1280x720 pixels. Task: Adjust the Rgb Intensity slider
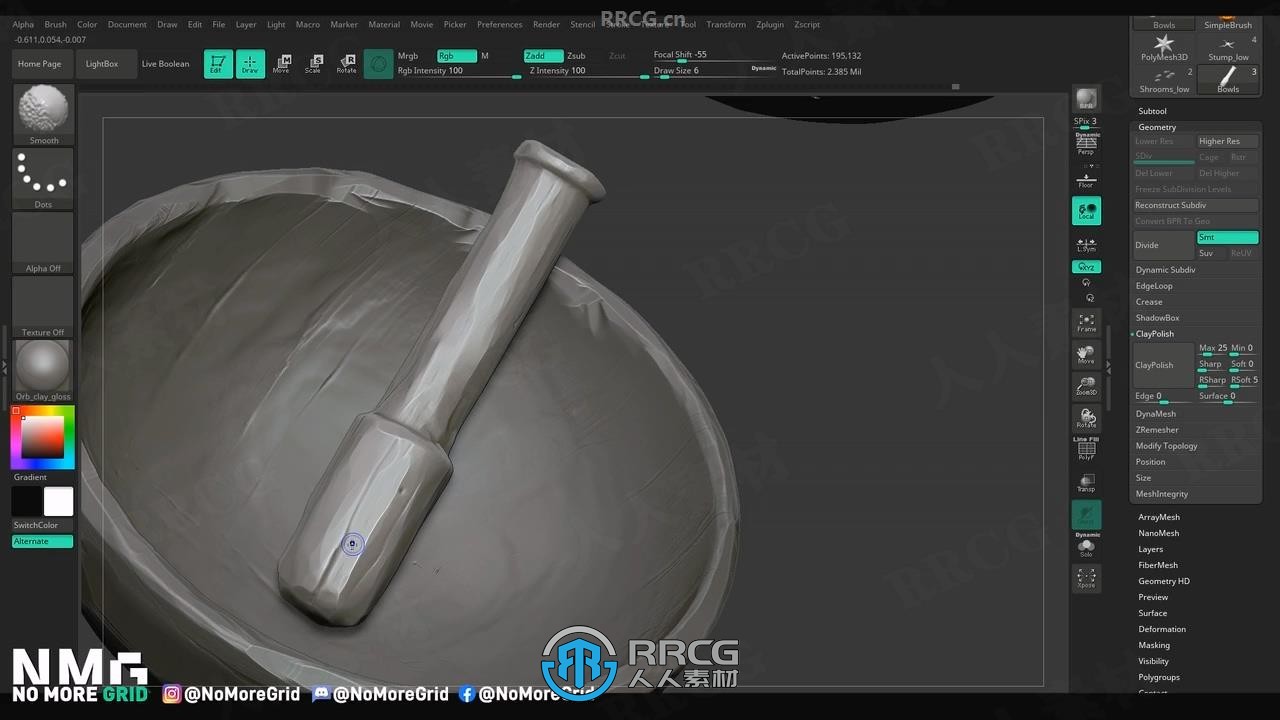pyautogui.click(x=458, y=71)
